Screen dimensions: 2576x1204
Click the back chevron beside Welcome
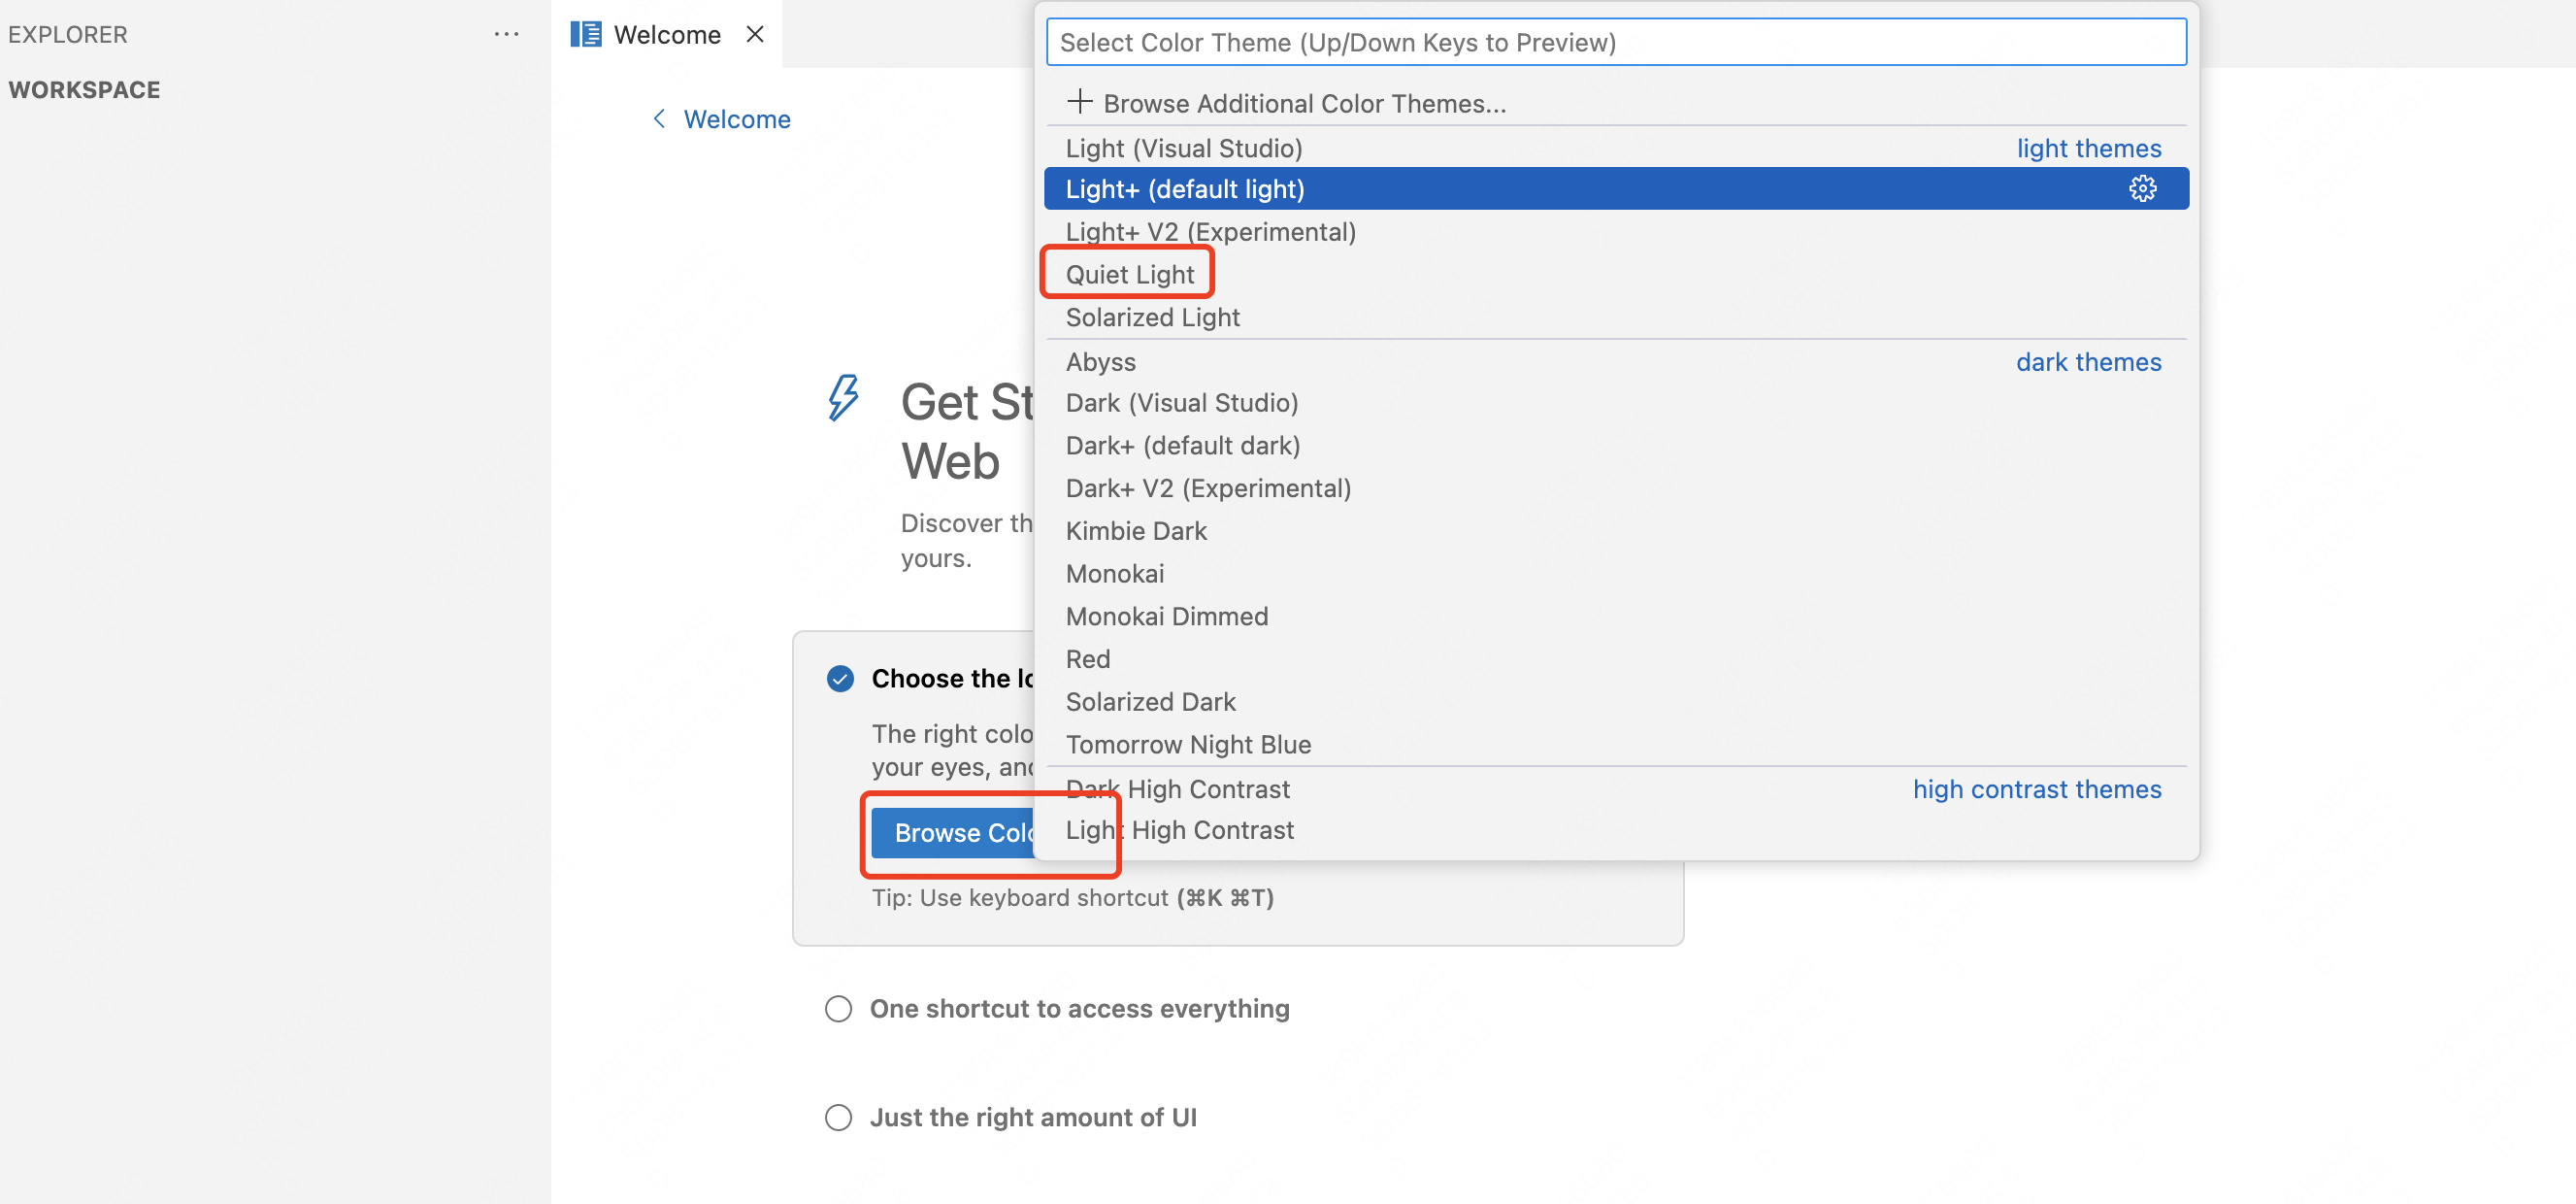point(659,119)
